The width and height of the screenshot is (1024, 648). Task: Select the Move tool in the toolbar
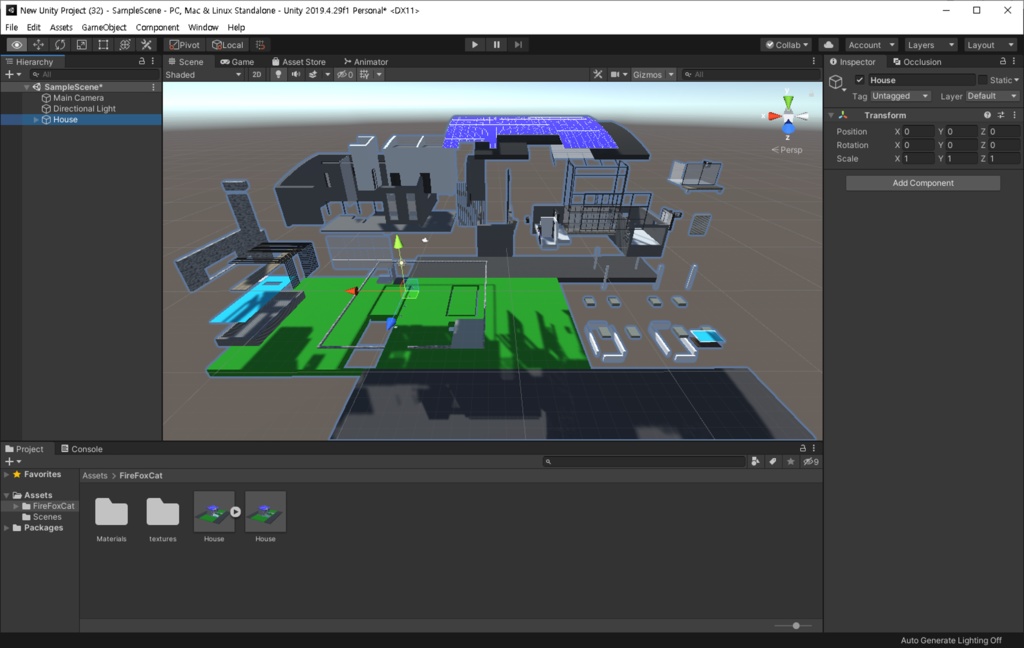pos(38,44)
